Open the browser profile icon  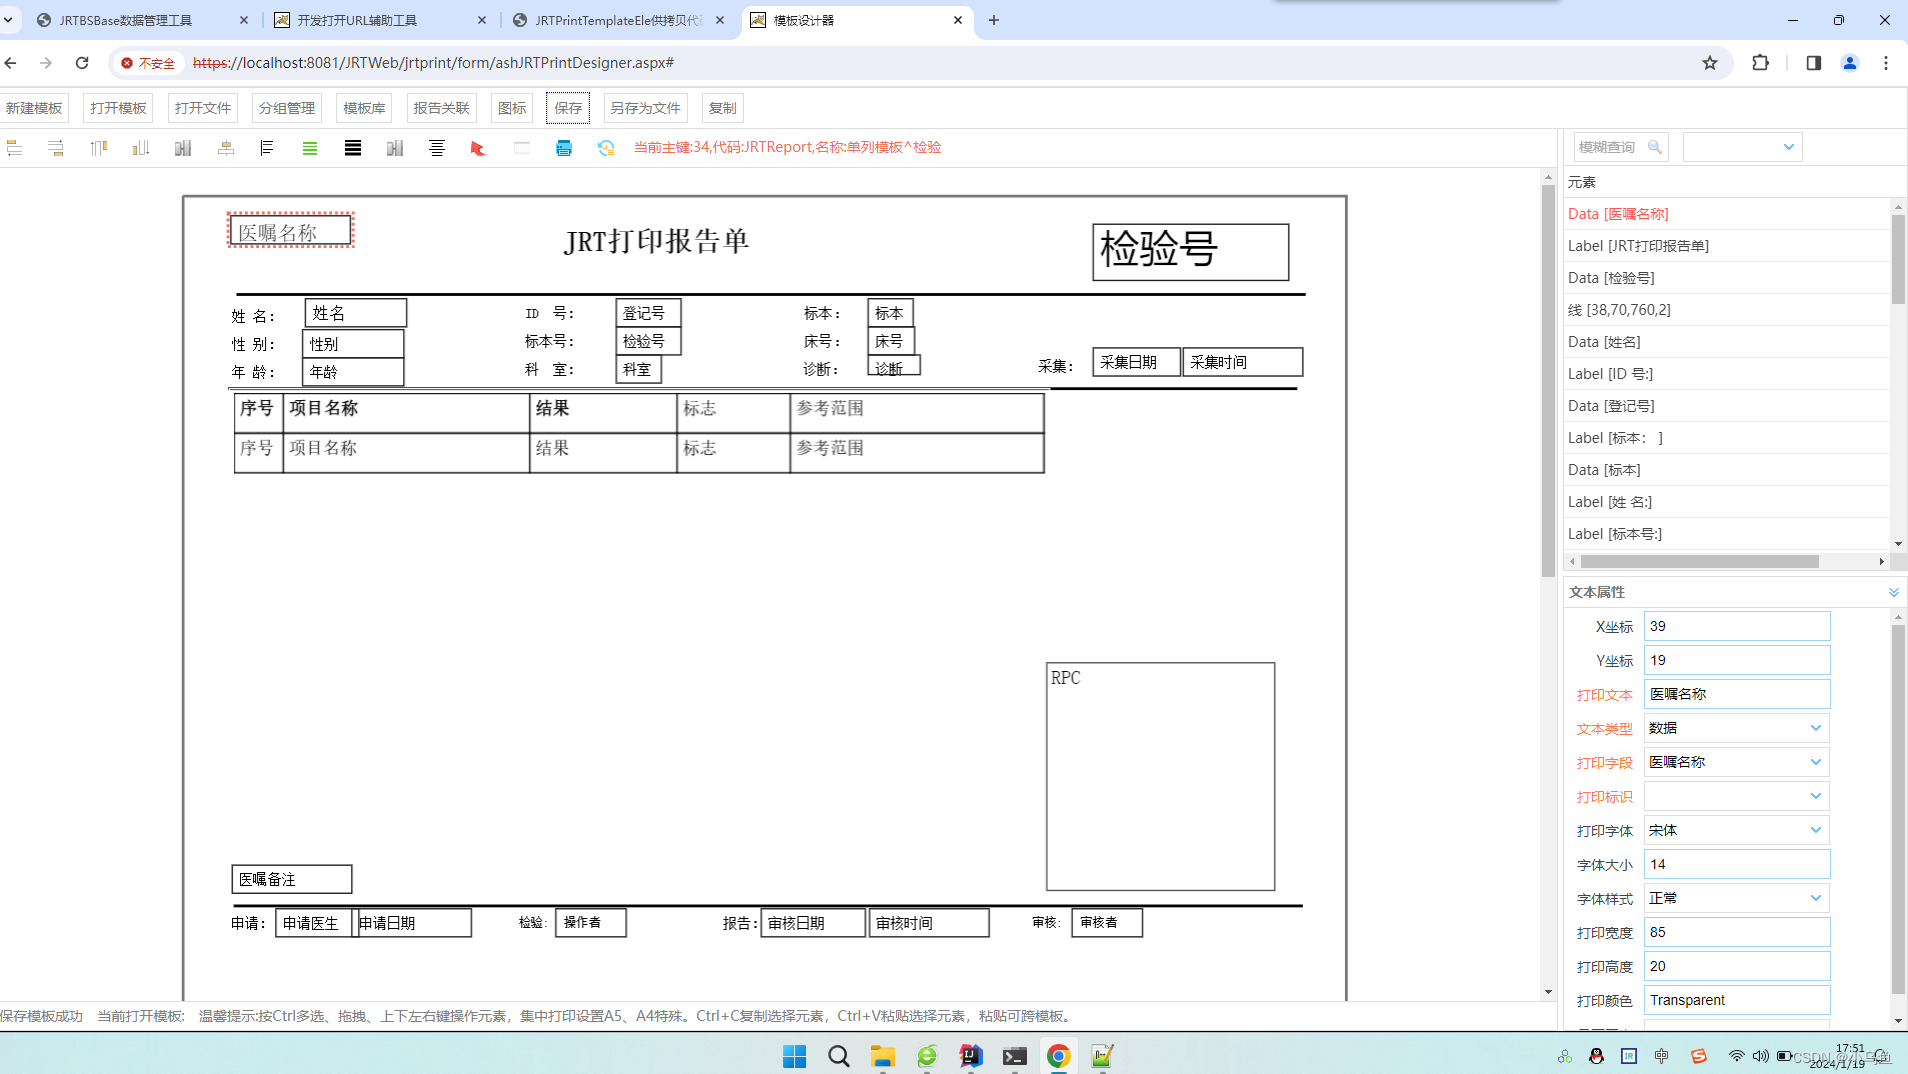click(x=1850, y=63)
